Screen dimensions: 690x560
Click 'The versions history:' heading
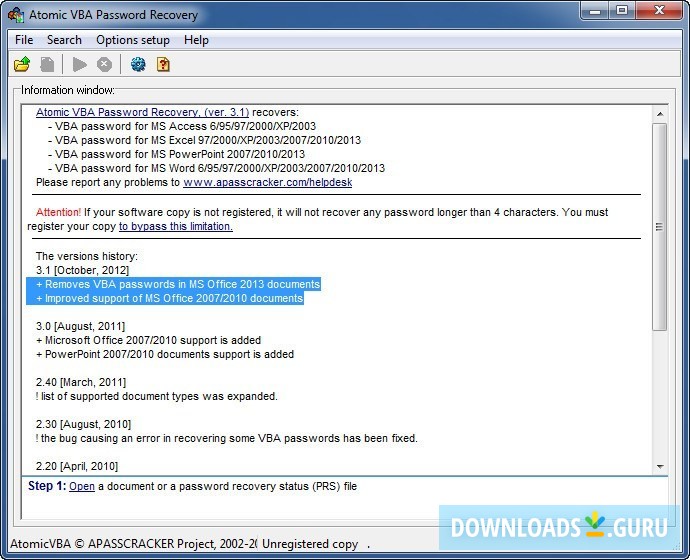pos(87,256)
